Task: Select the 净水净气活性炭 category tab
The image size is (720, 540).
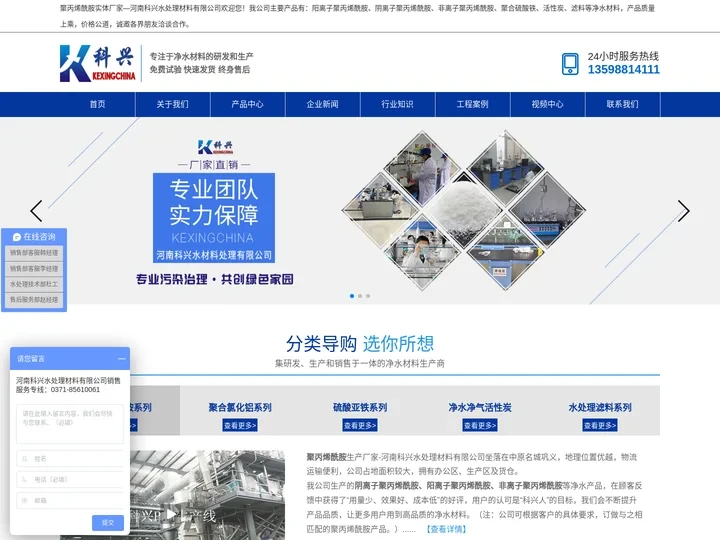Action: (480, 407)
